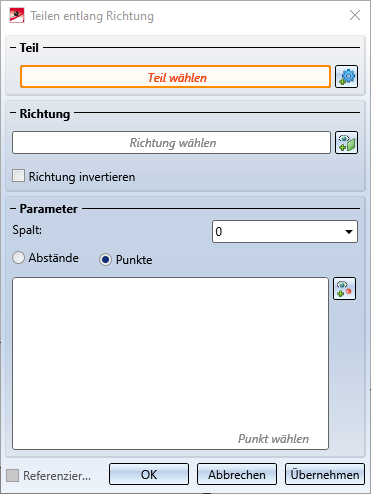Click inside the Spalt value box
This screenshot has width=371, height=494.
pyautogui.click(x=277, y=232)
